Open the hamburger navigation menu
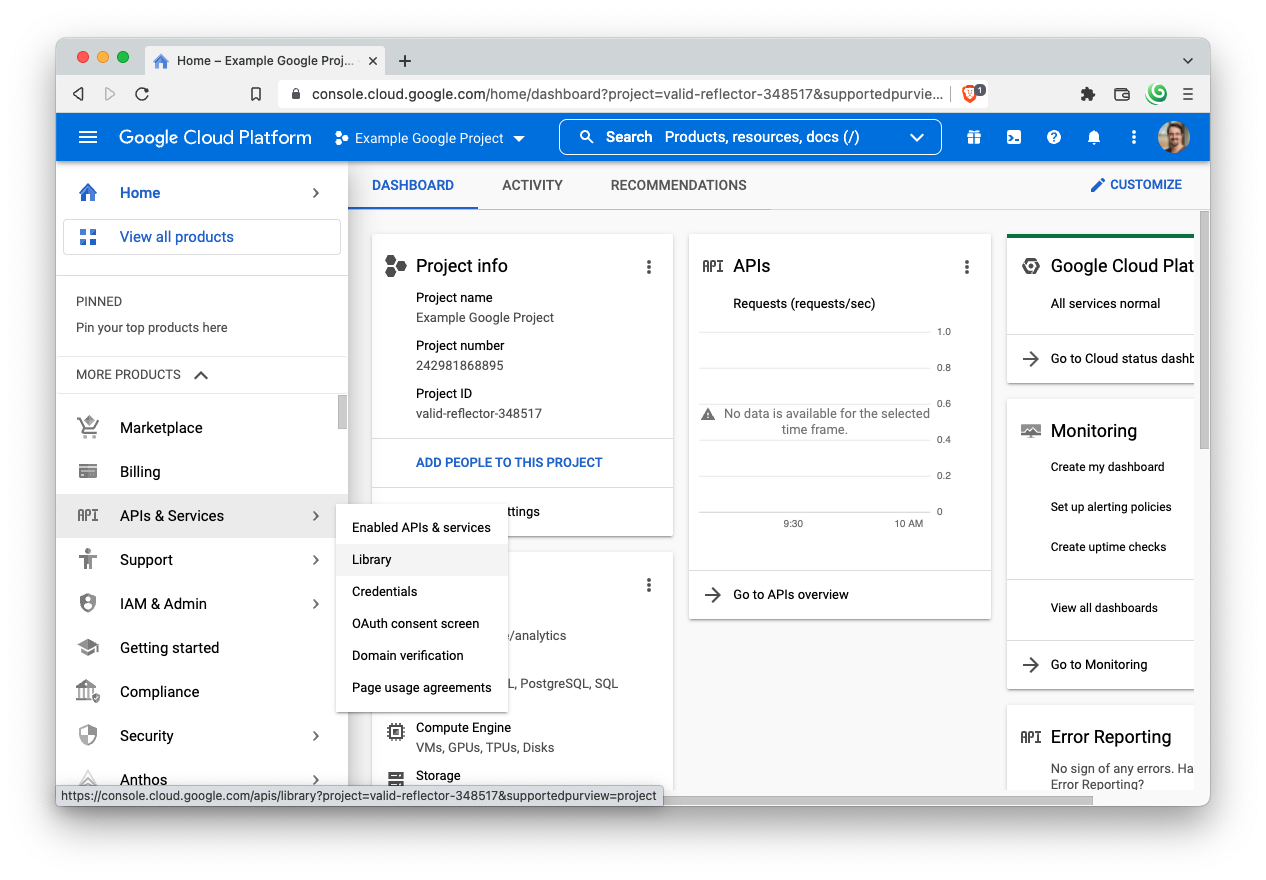This screenshot has height=880, width=1266. pos(88,137)
